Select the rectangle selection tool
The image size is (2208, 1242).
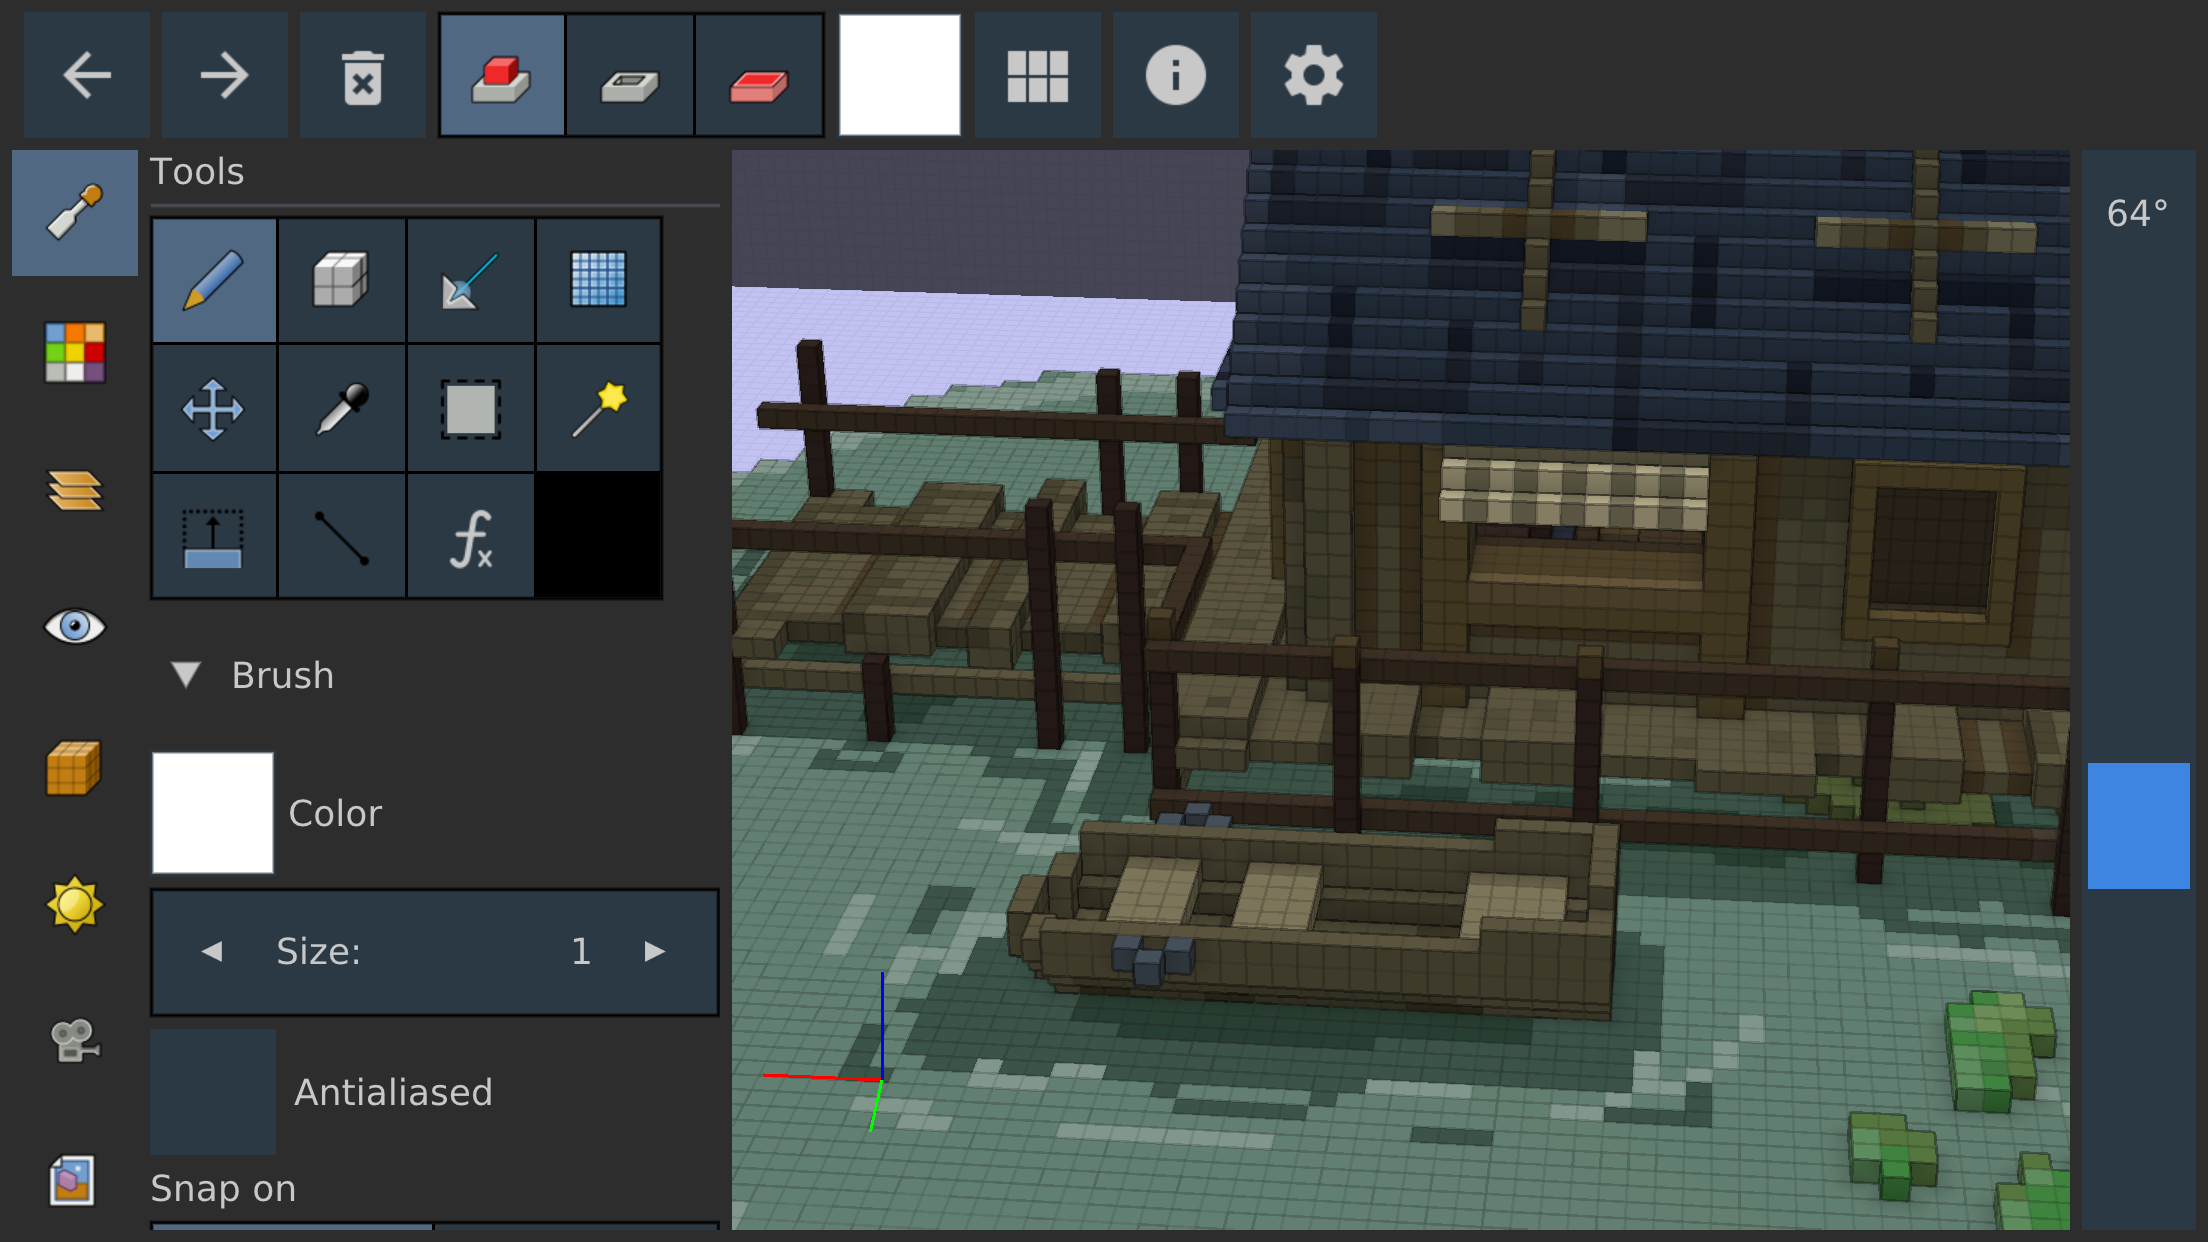point(470,408)
